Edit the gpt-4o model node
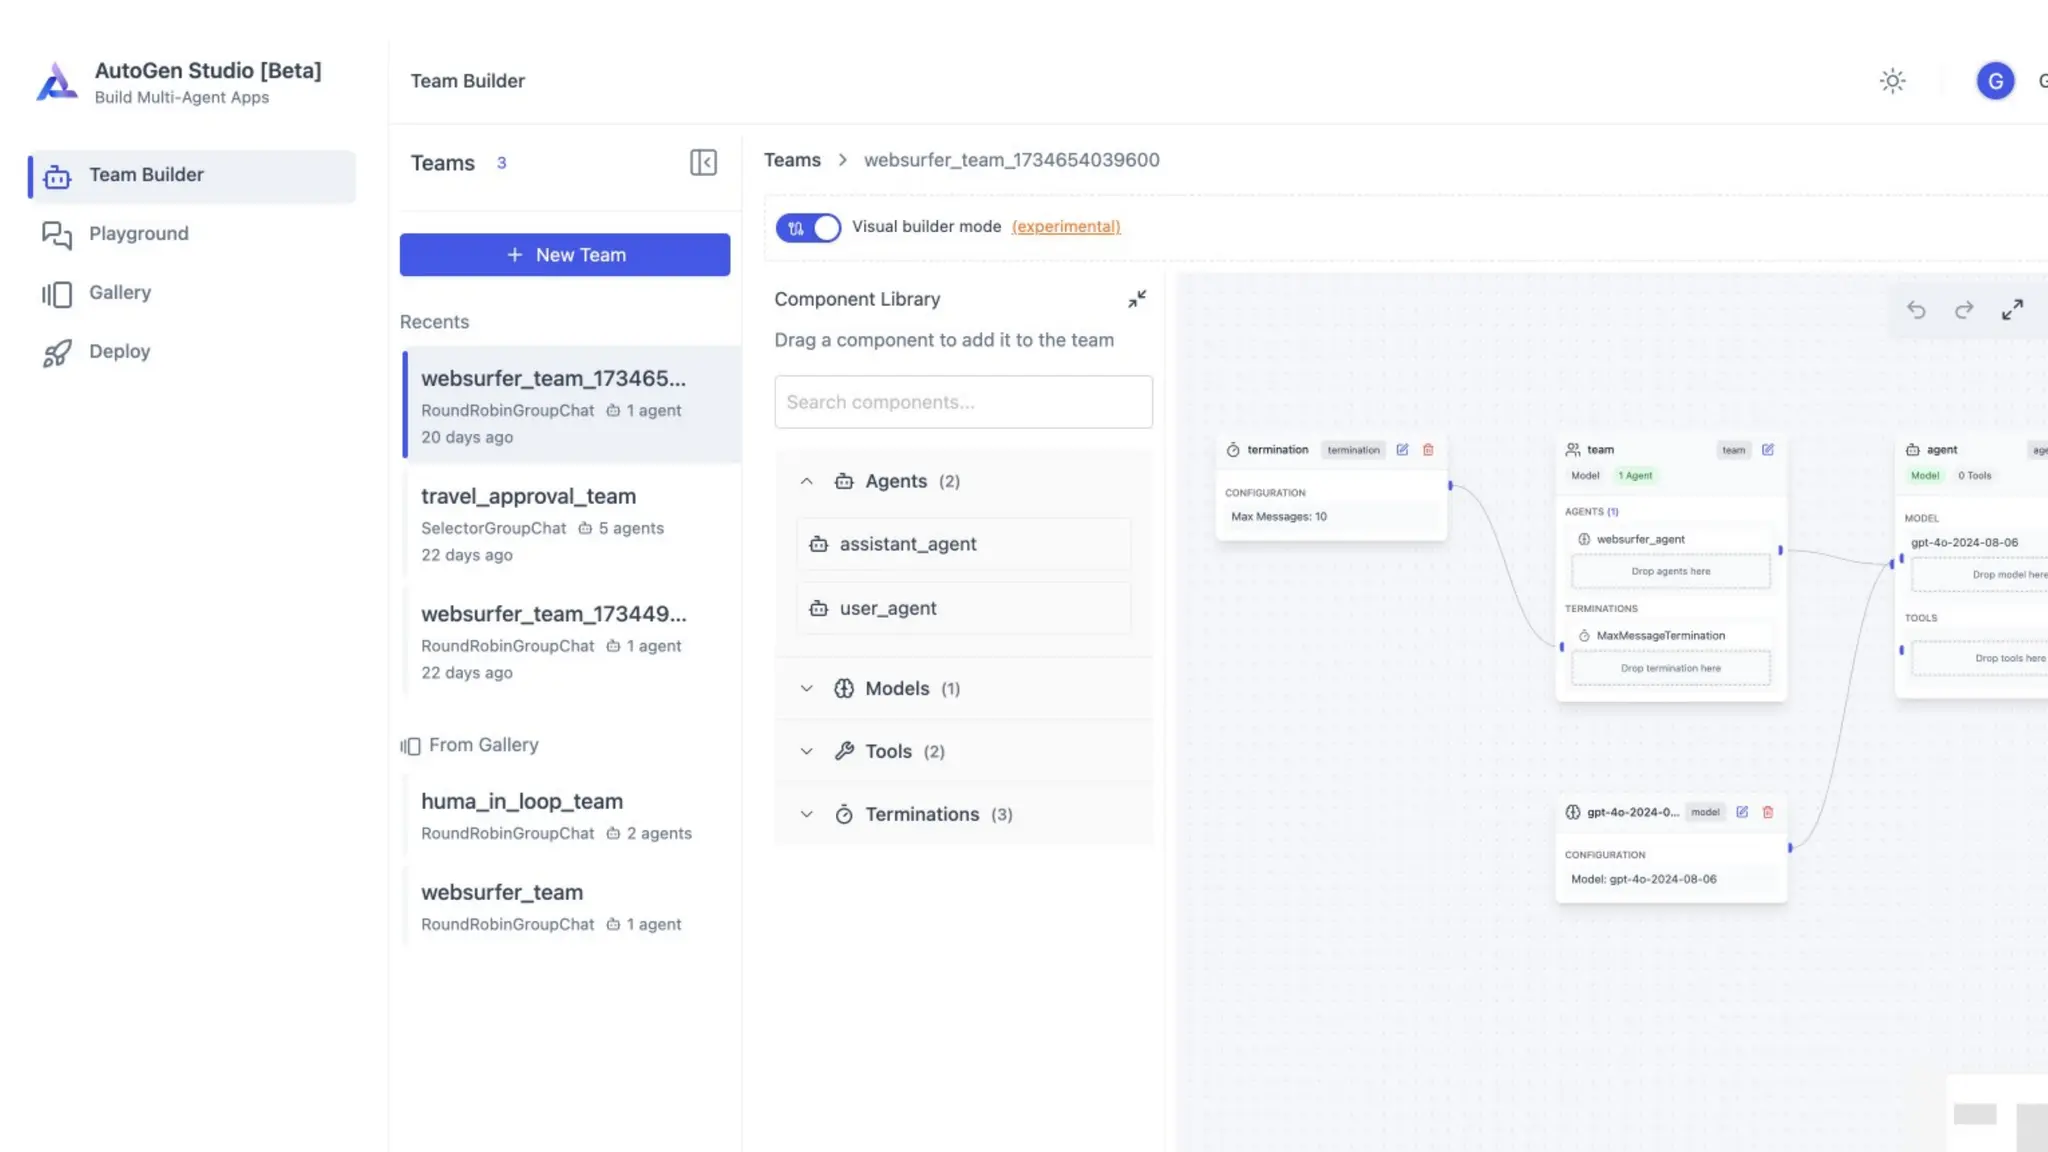 coord(1742,812)
